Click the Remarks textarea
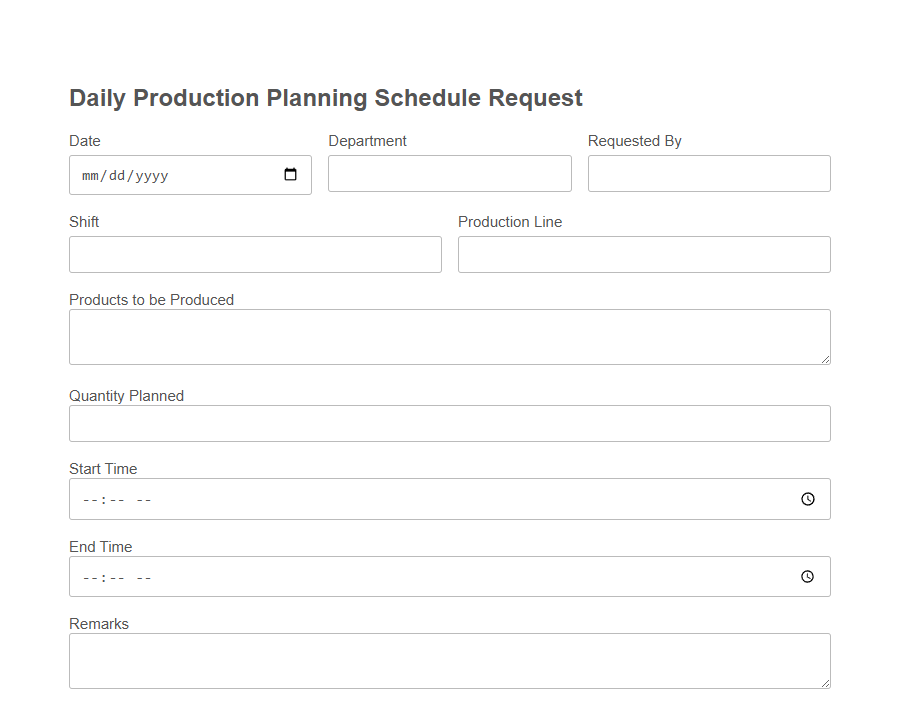Screen dimensions: 900x717 (449, 659)
